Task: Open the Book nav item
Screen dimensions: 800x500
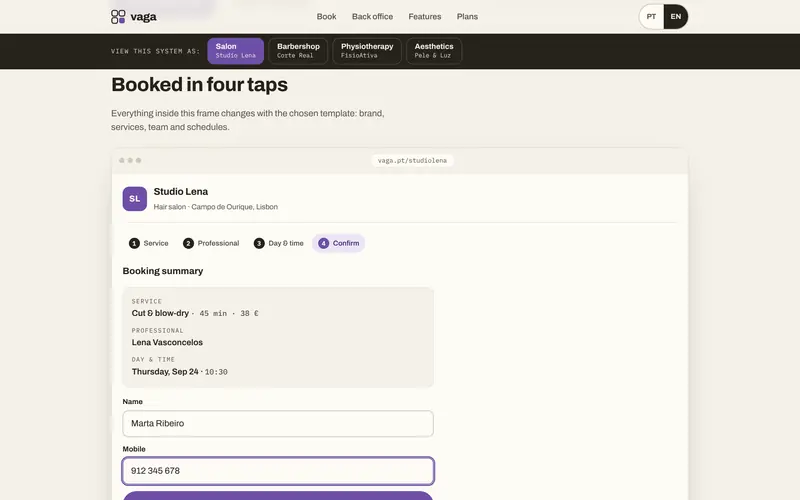Action: pos(327,17)
